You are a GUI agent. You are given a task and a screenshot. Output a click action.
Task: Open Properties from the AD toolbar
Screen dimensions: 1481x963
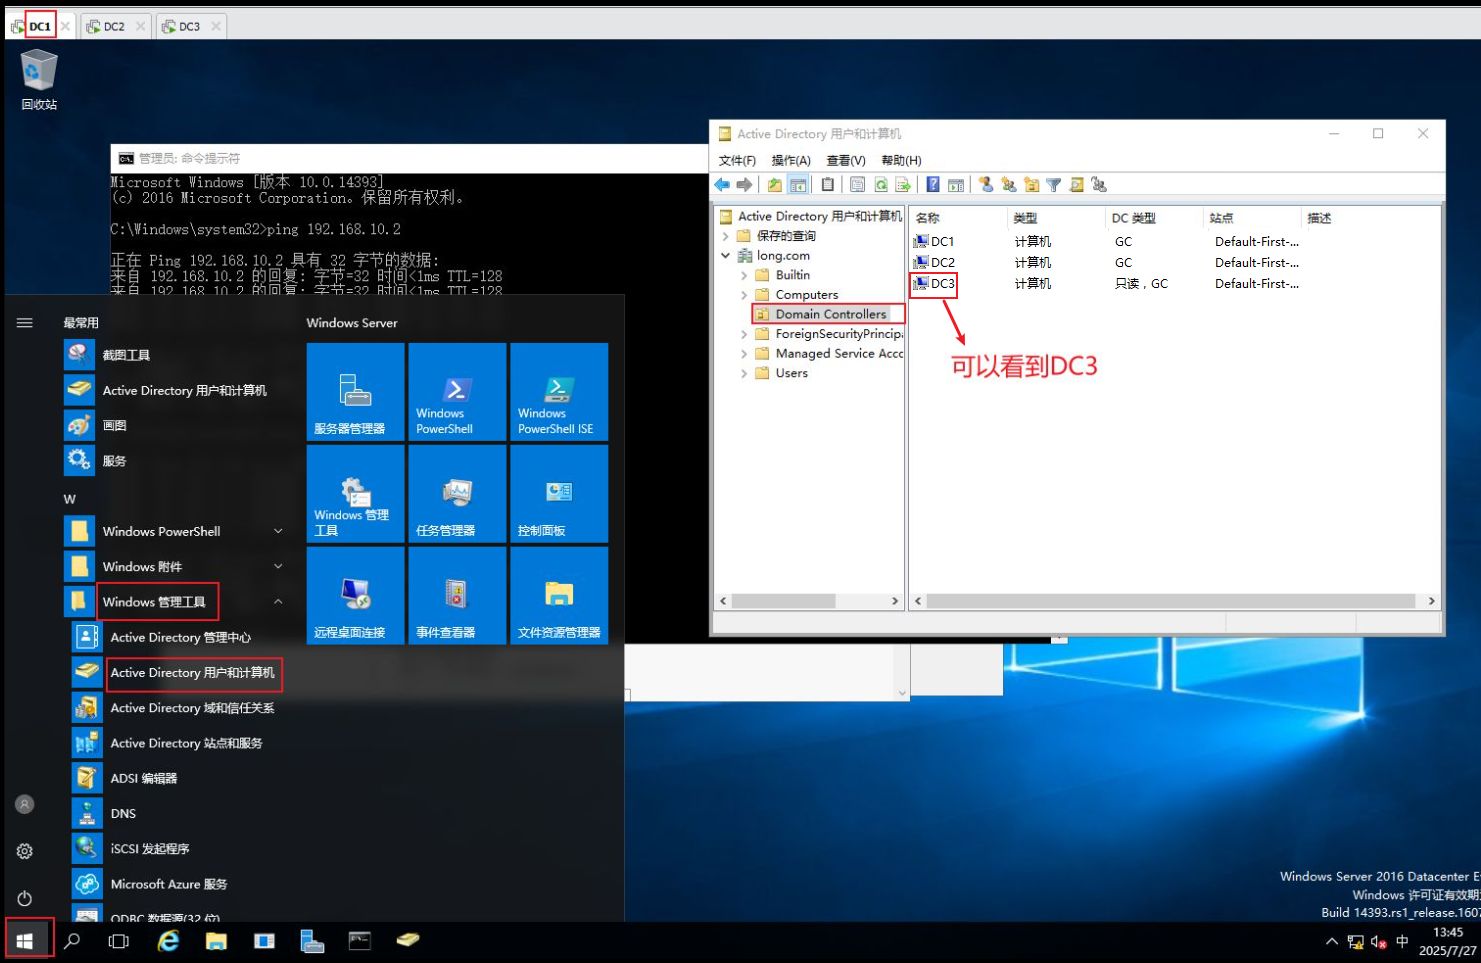point(858,185)
